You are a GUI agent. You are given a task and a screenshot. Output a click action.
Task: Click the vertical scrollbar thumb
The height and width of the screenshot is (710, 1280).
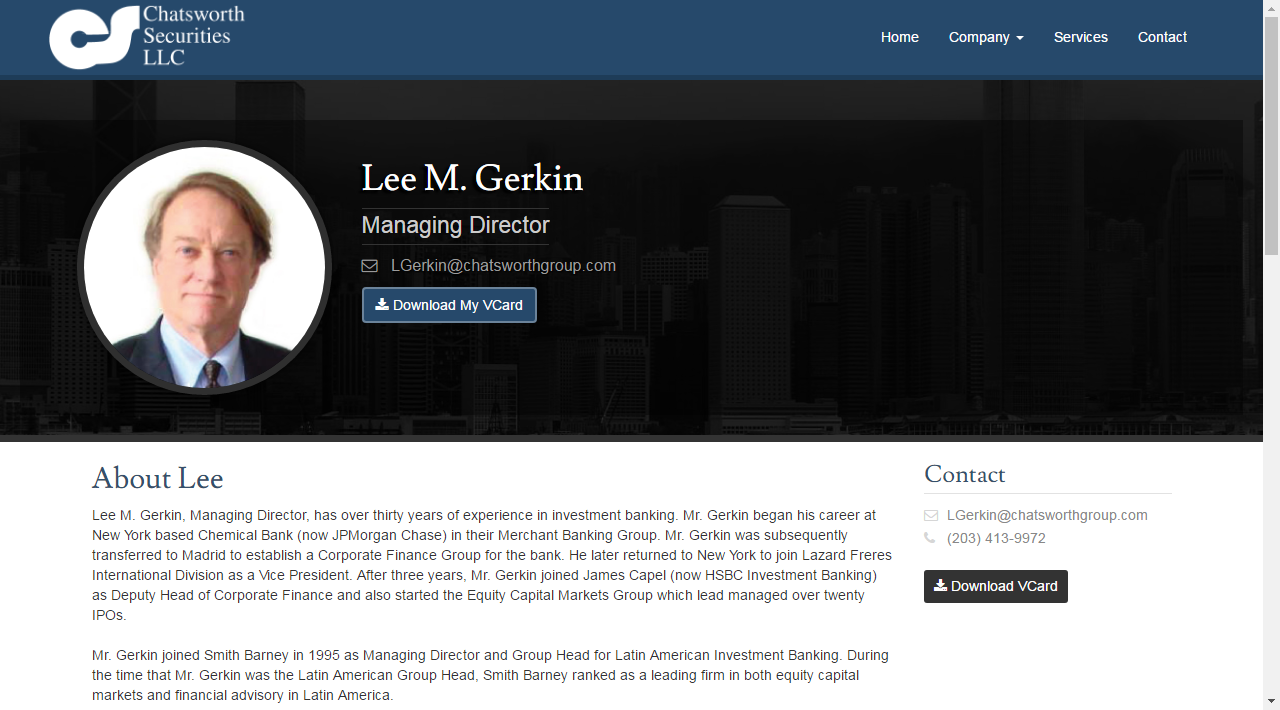1272,135
